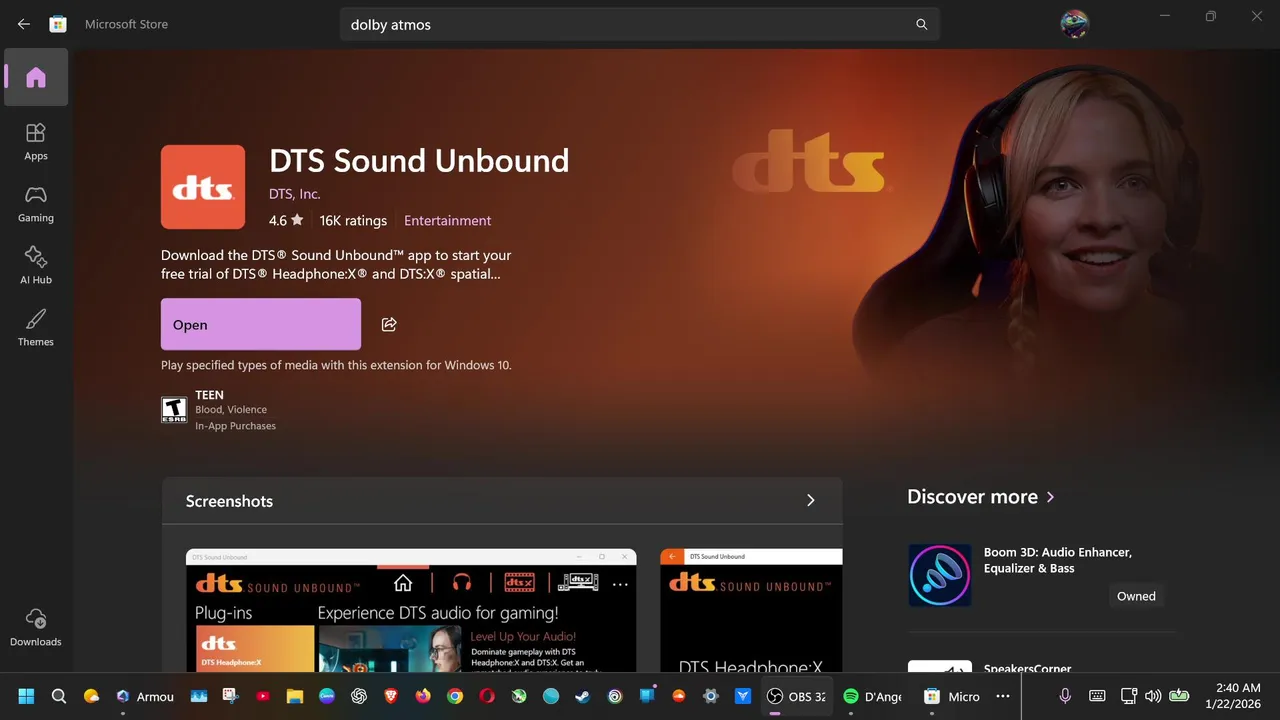
Task: Click the ESRB Teen rating badge
Action: tap(174, 410)
